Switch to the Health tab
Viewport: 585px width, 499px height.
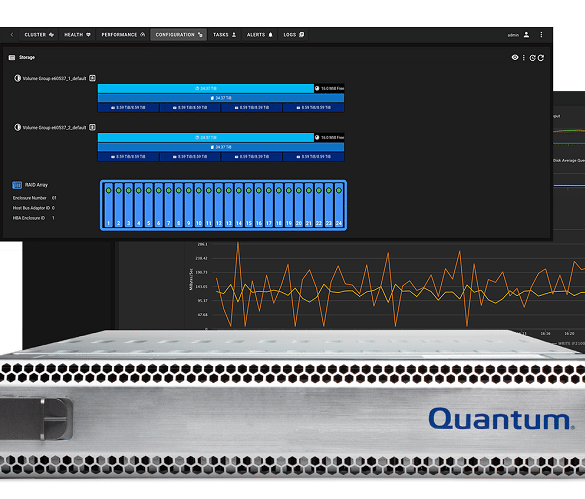pyautogui.click(x=77, y=35)
